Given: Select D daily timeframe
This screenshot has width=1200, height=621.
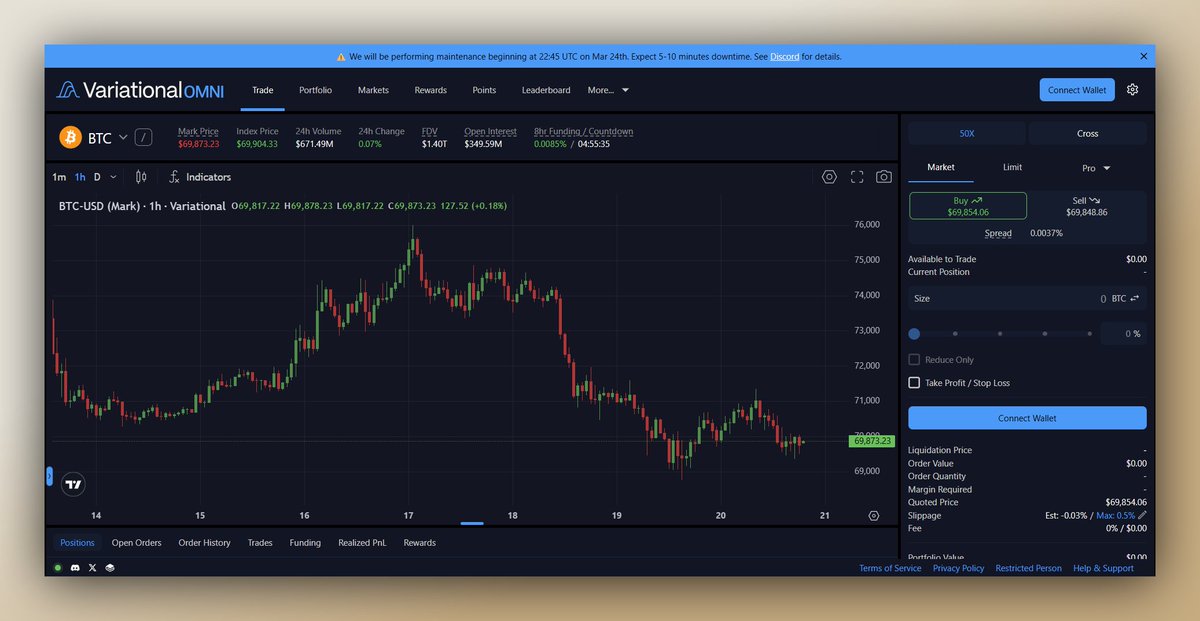Looking at the screenshot, I should 97,177.
